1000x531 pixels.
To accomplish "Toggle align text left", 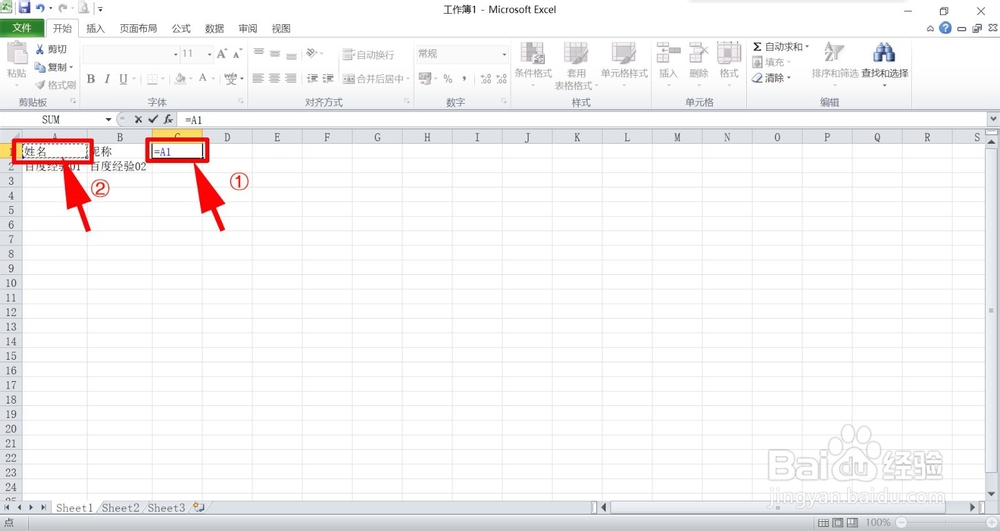I will (258, 78).
